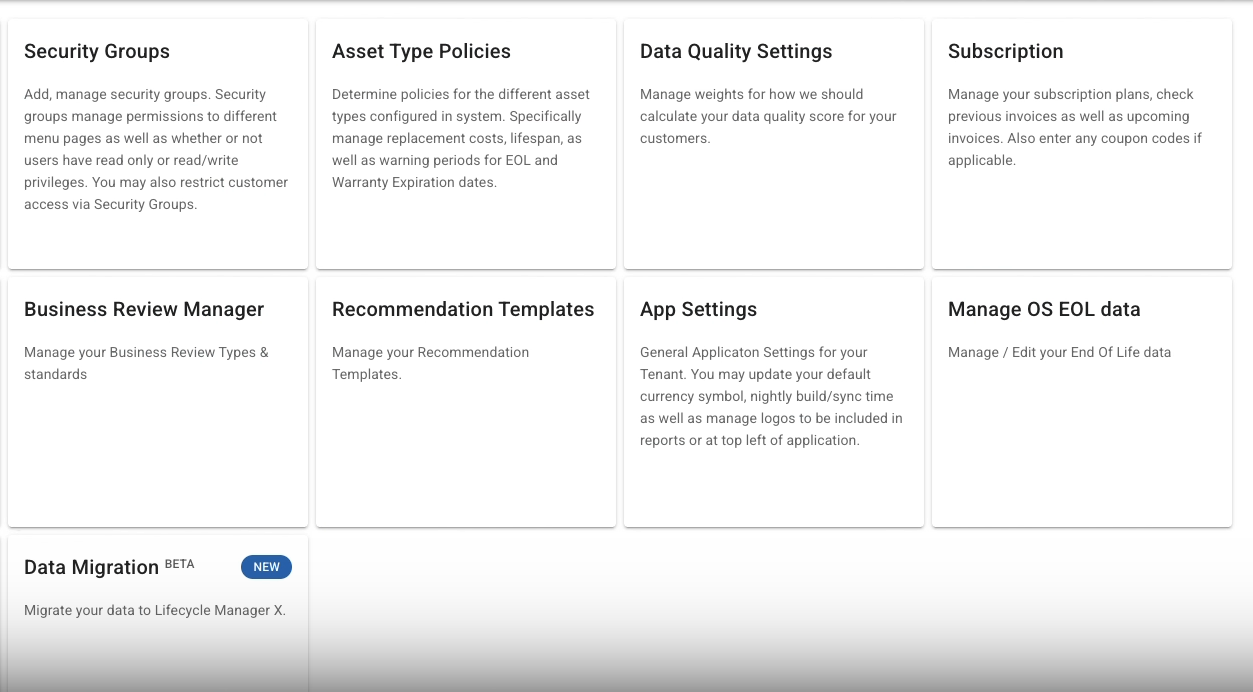The width and height of the screenshot is (1253, 692).
Task: Open the Data Quality Settings card
Action: coord(773,142)
